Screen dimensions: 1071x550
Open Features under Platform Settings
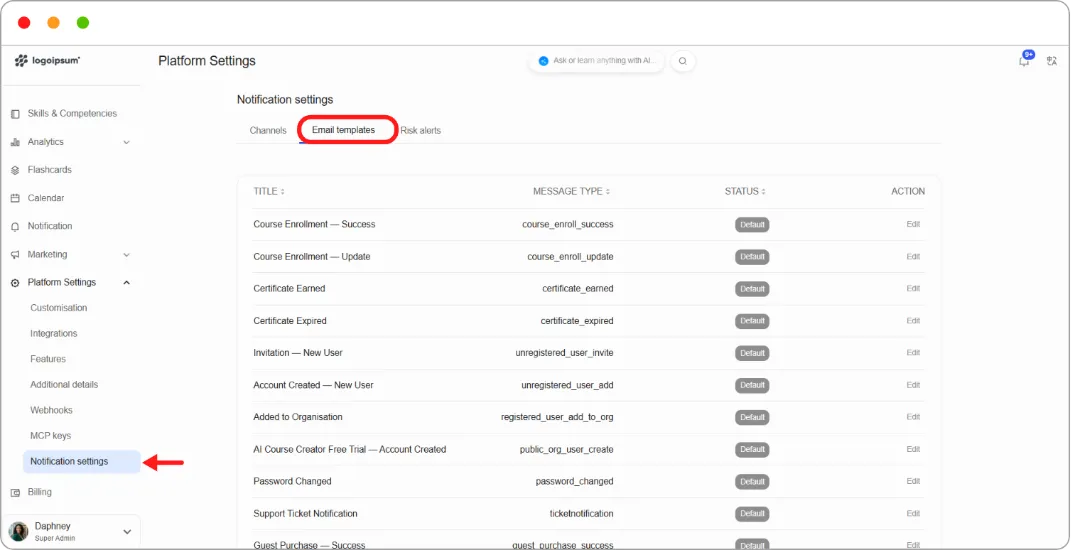48,359
